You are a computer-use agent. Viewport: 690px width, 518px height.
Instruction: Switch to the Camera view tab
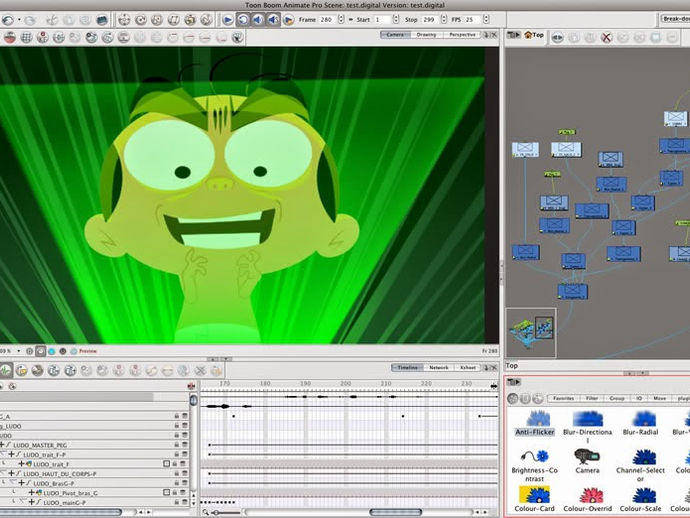pyautogui.click(x=395, y=35)
